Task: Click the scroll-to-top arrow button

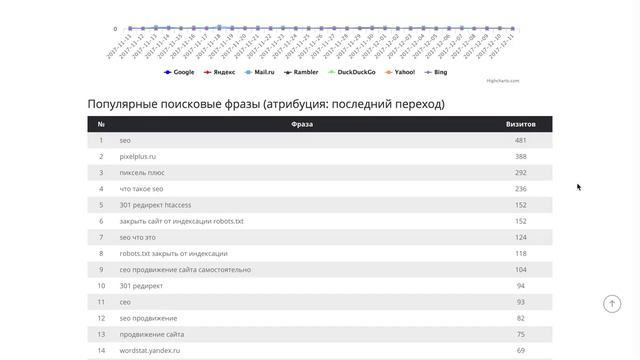Action: tap(612, 304)
